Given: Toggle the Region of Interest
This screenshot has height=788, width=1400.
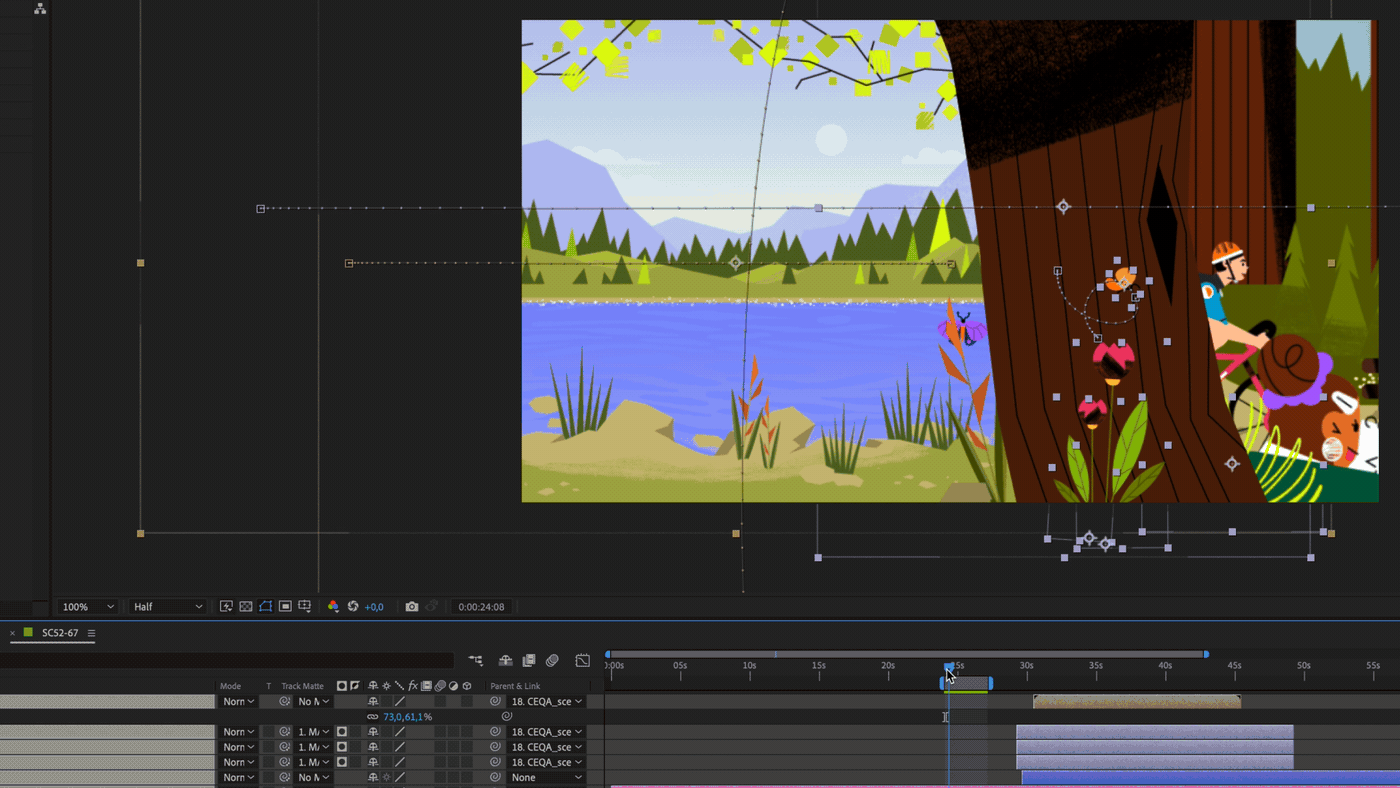Looking at the screenshot, I should [x=285, y=607].
